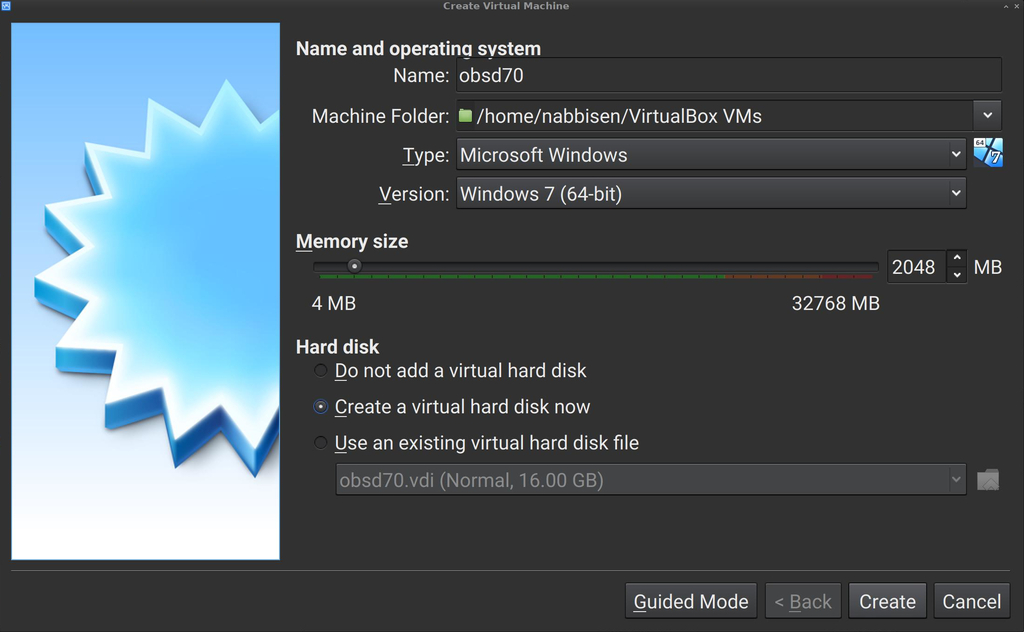Viewport: 1024px width, 632px height.
Task: Open the Type dropdown showing Microsoft Windows
Action: (x=711, y=155)
